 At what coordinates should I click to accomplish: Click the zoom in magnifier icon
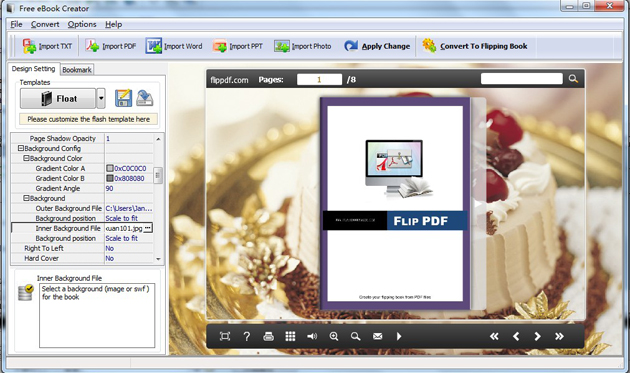(x=333, y=336)
